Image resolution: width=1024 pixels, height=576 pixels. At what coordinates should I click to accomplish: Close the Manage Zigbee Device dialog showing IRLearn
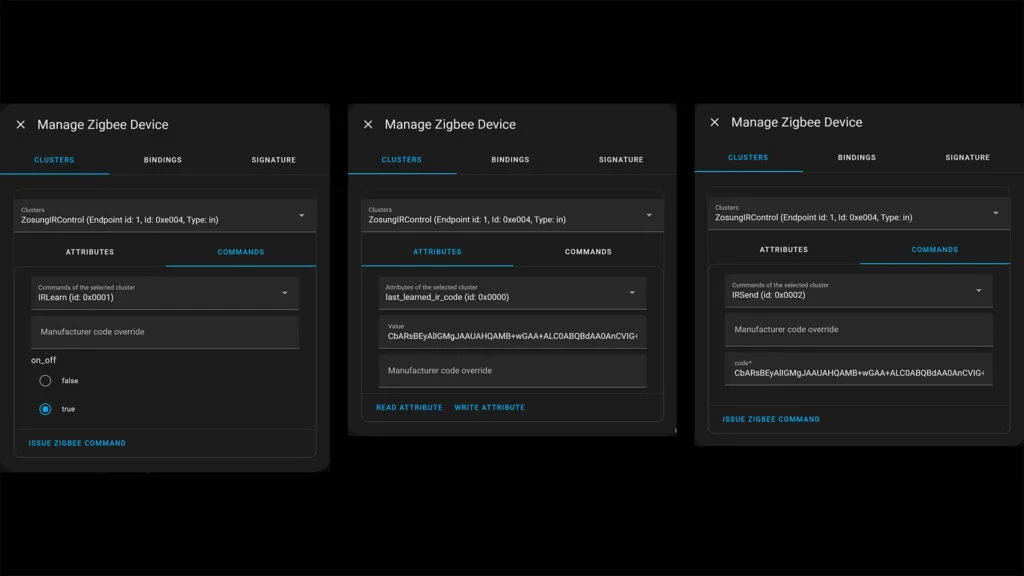(x=20, y=125)
